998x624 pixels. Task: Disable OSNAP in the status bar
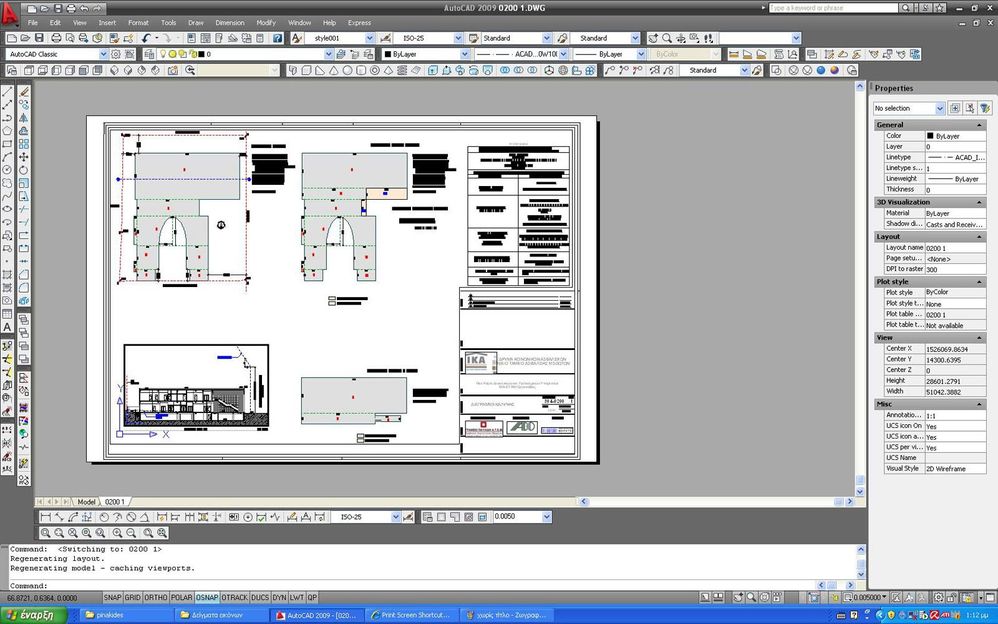pos(206,597)
